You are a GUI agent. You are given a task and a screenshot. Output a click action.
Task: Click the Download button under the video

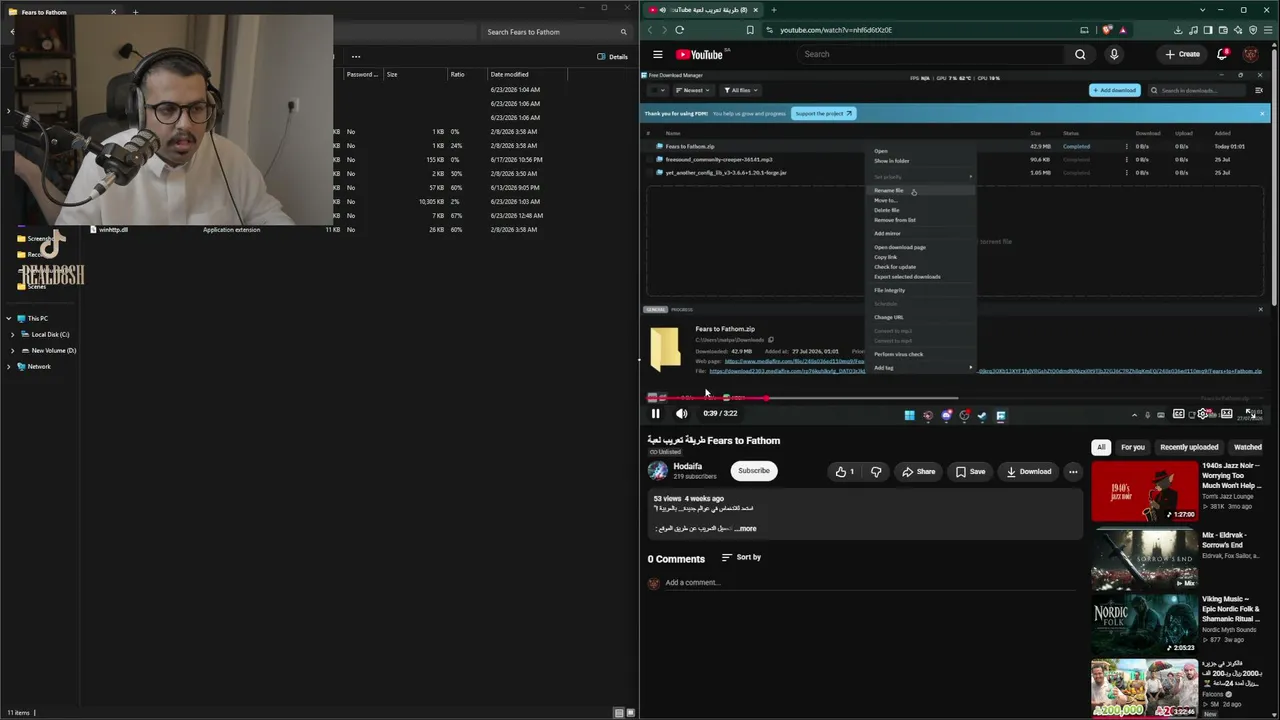[x=1028, y=472]
